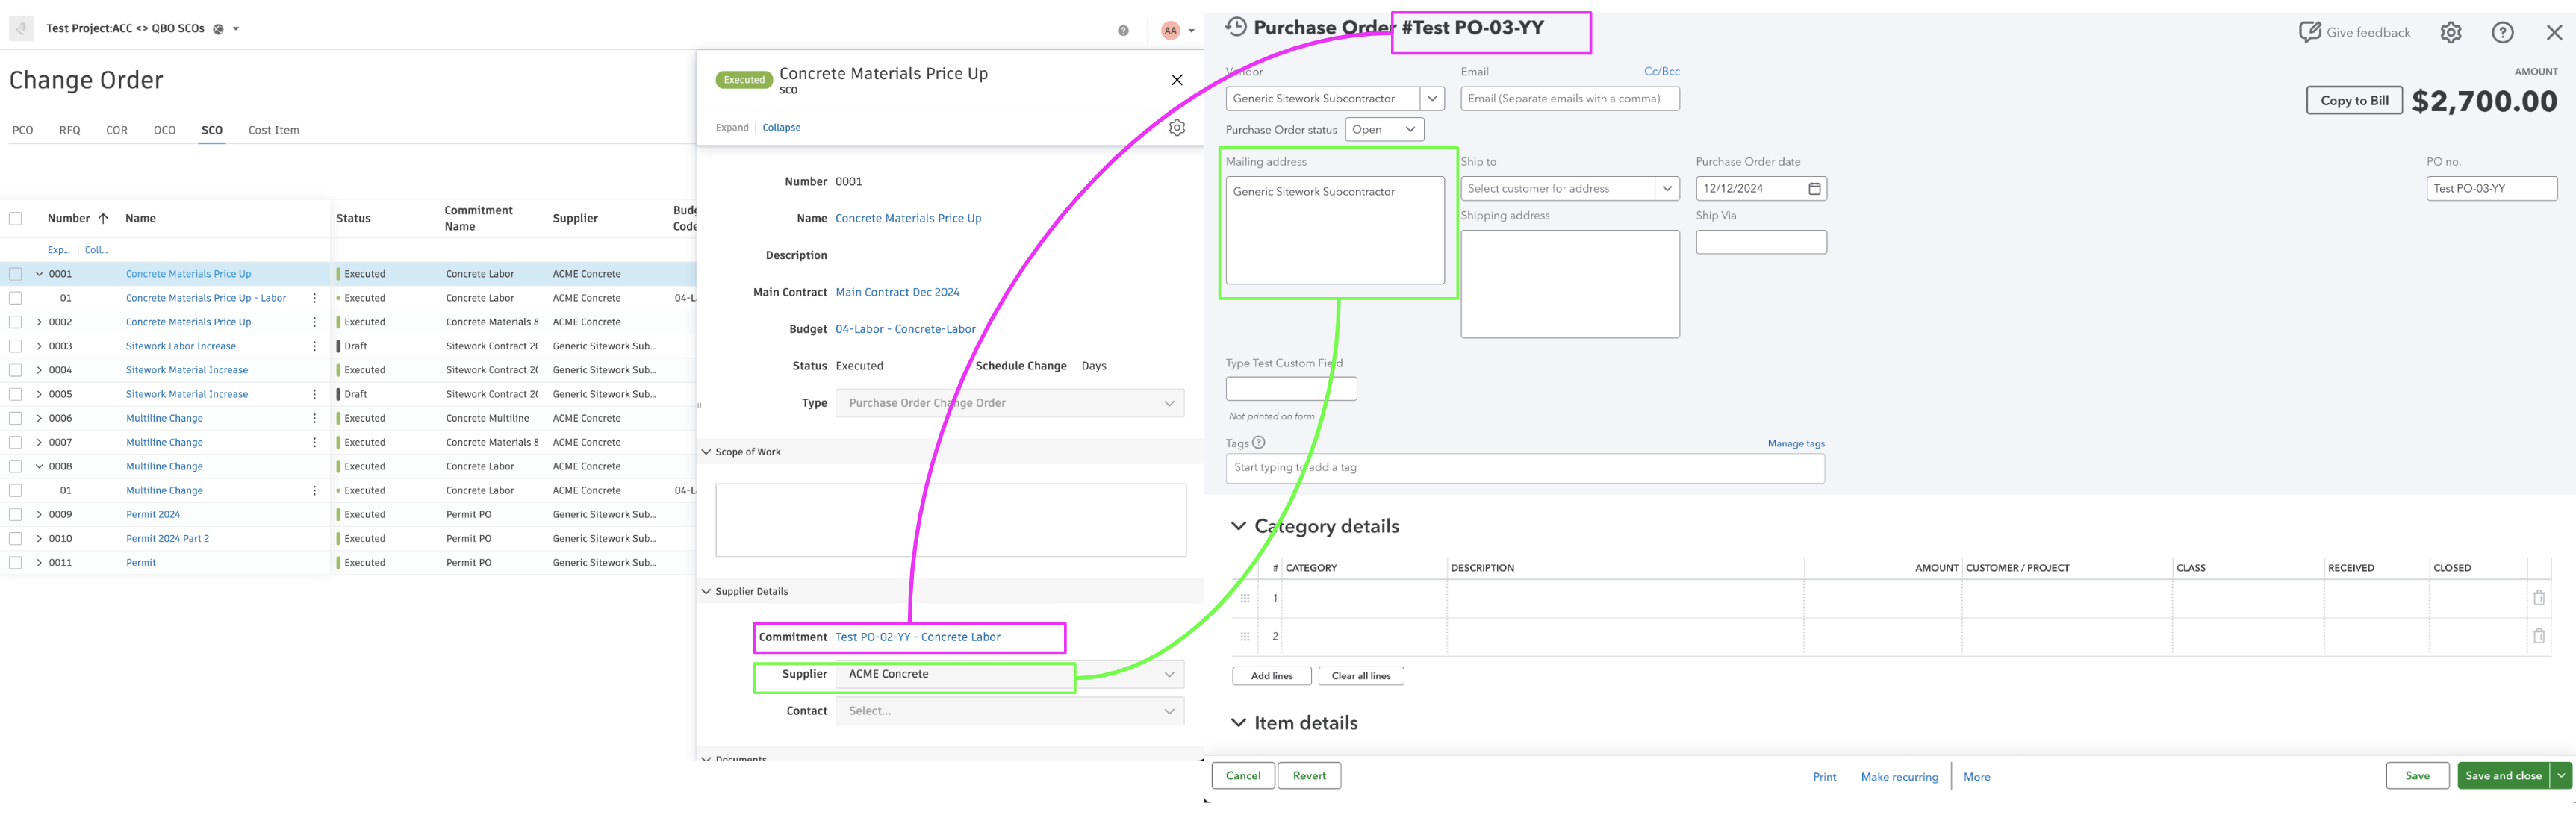Viewport: 2576px width, 821px height.
Task: Check the box for row 0009
Action: (x=15, y=514)
